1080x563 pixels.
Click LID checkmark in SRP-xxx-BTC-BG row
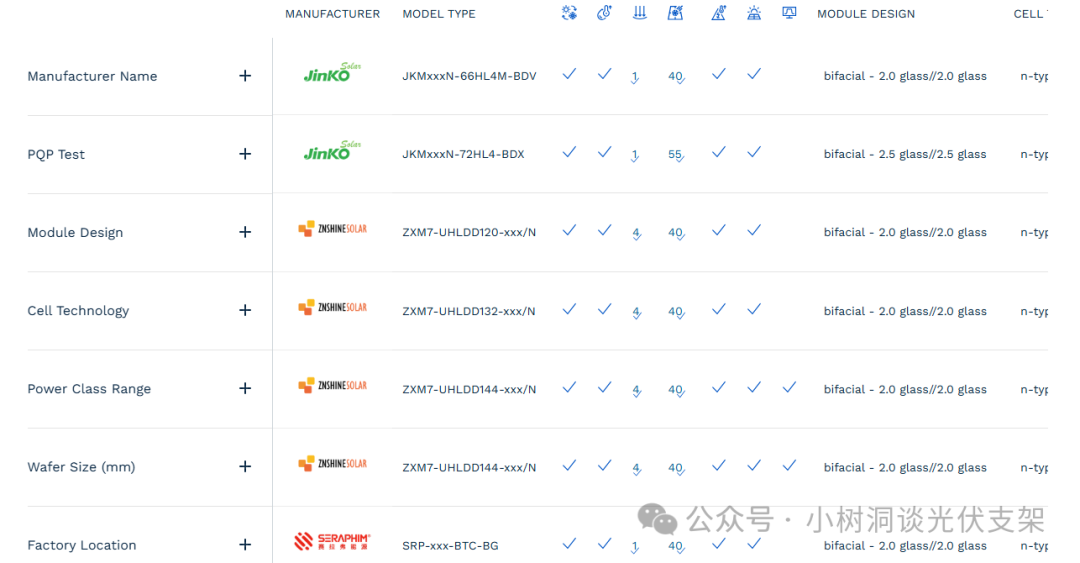click(x=754, y=544)
